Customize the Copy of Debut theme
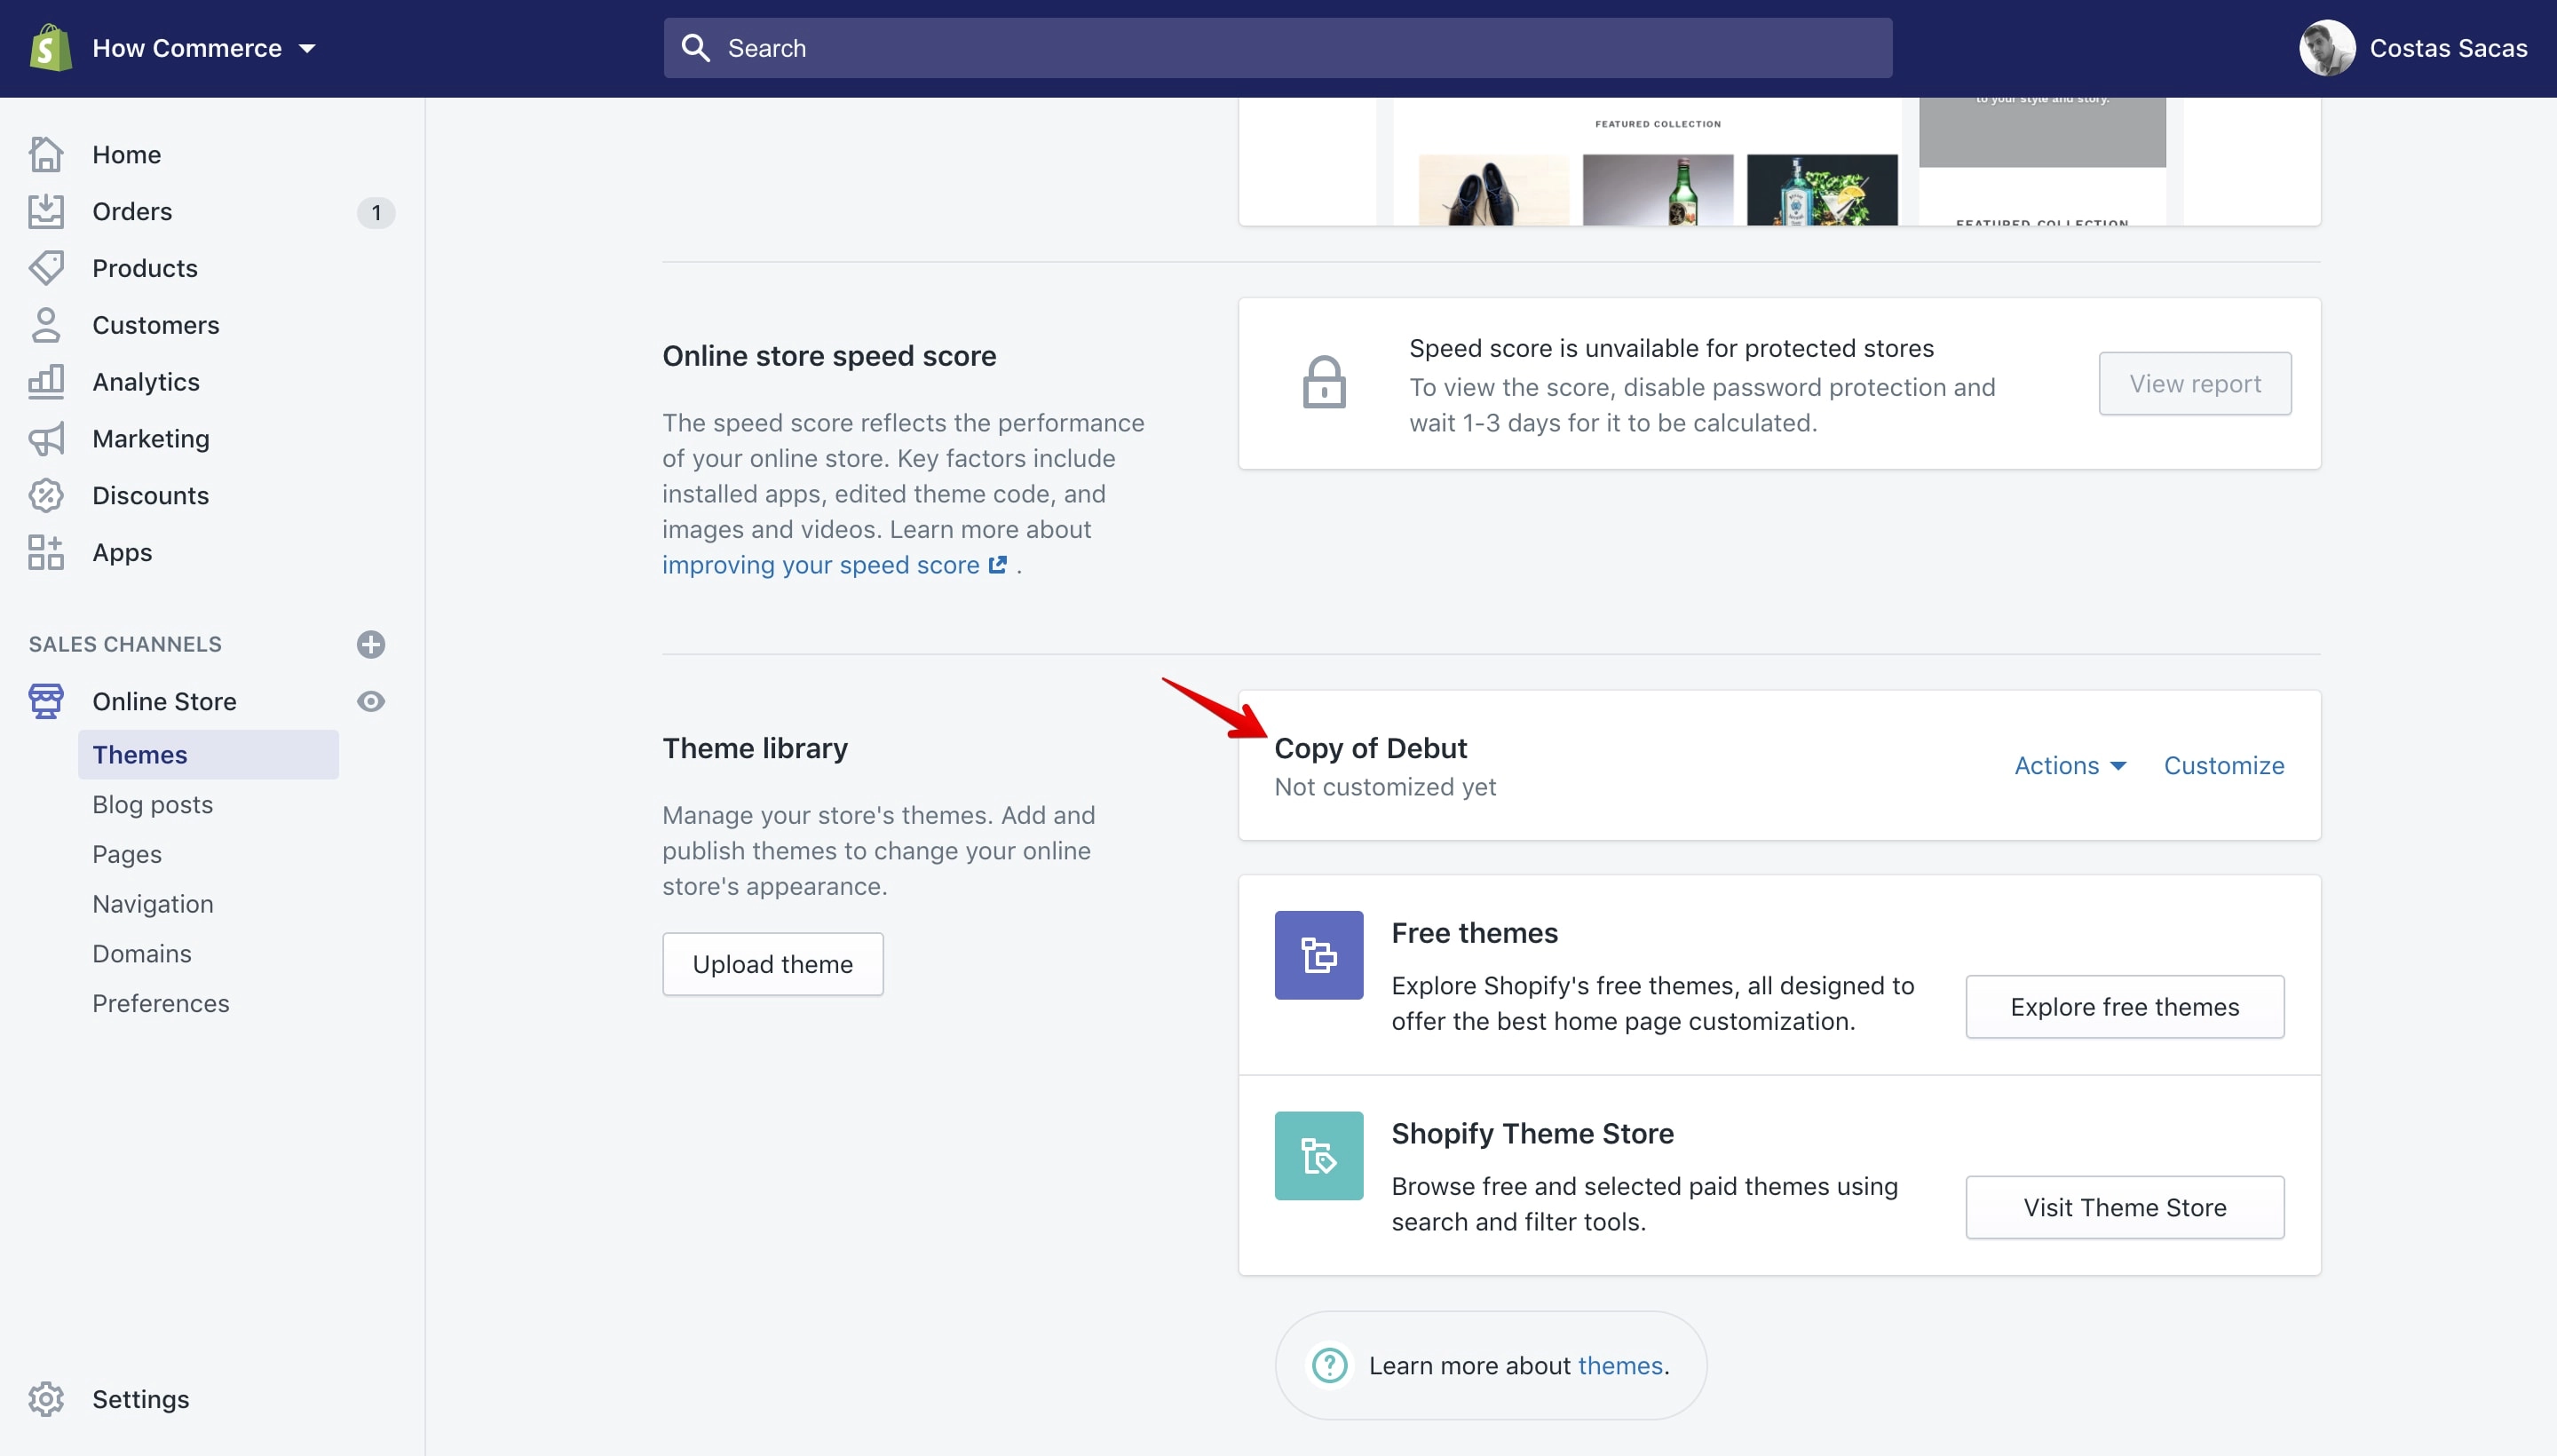The image size is (2557, 1456). click(2224, 765)
